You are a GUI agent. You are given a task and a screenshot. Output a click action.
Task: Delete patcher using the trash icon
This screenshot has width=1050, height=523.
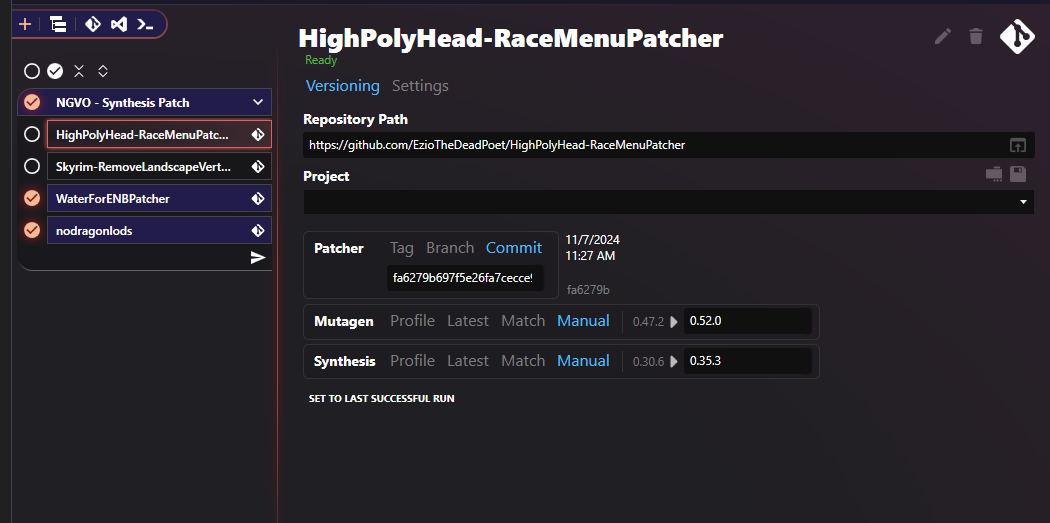[976, 36]
